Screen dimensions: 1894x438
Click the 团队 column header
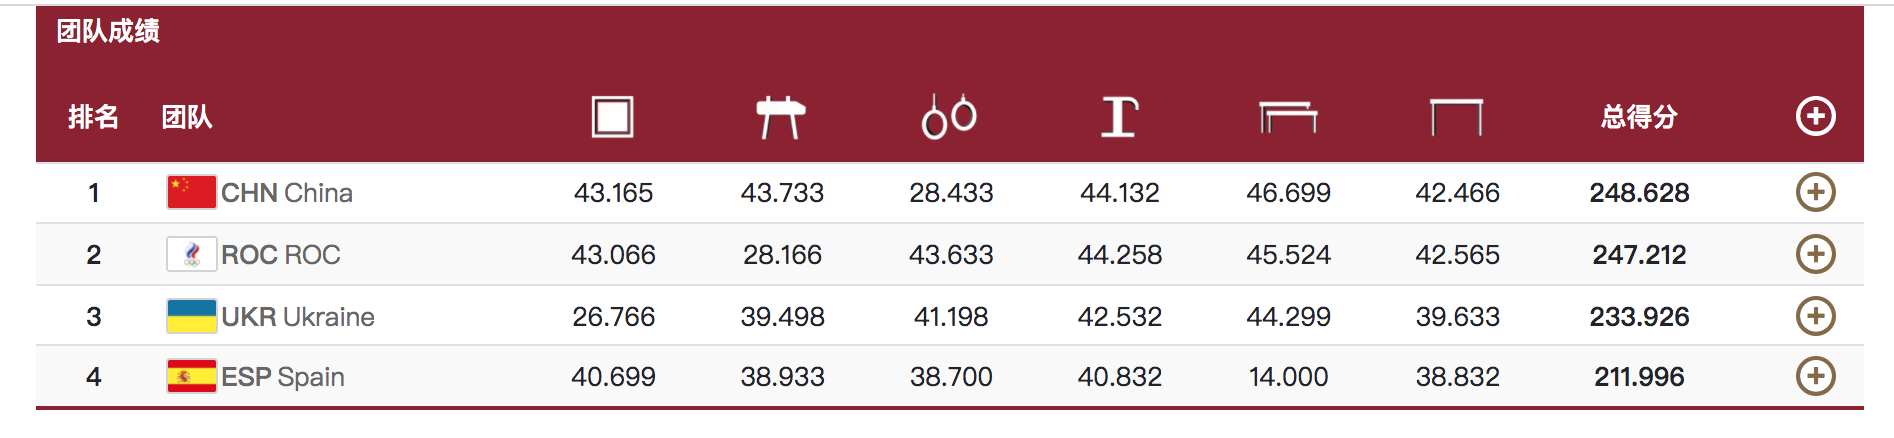[187, 117]
